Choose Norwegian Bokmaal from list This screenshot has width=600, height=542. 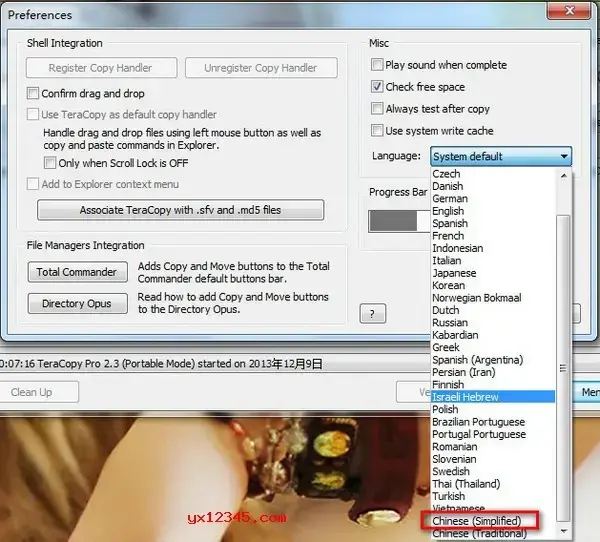[493, 298]
